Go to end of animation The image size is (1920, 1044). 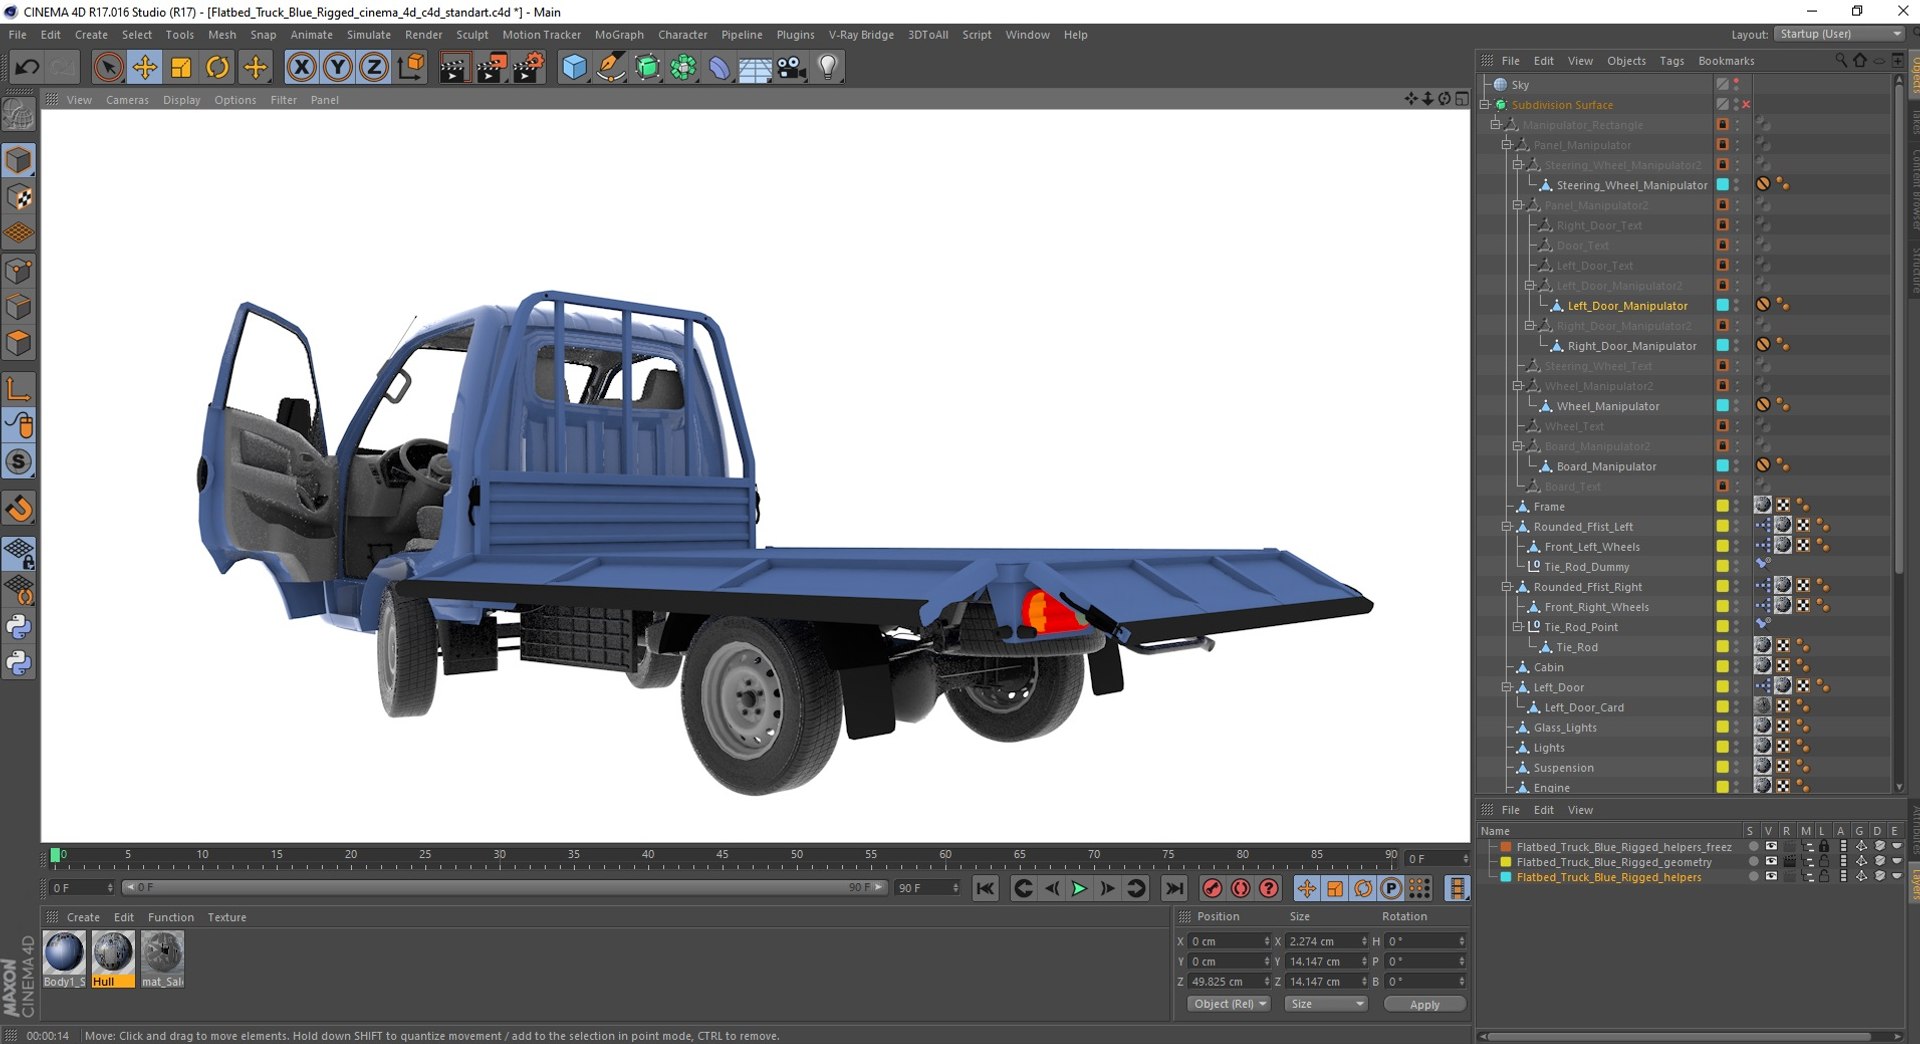coord(1174,888)
